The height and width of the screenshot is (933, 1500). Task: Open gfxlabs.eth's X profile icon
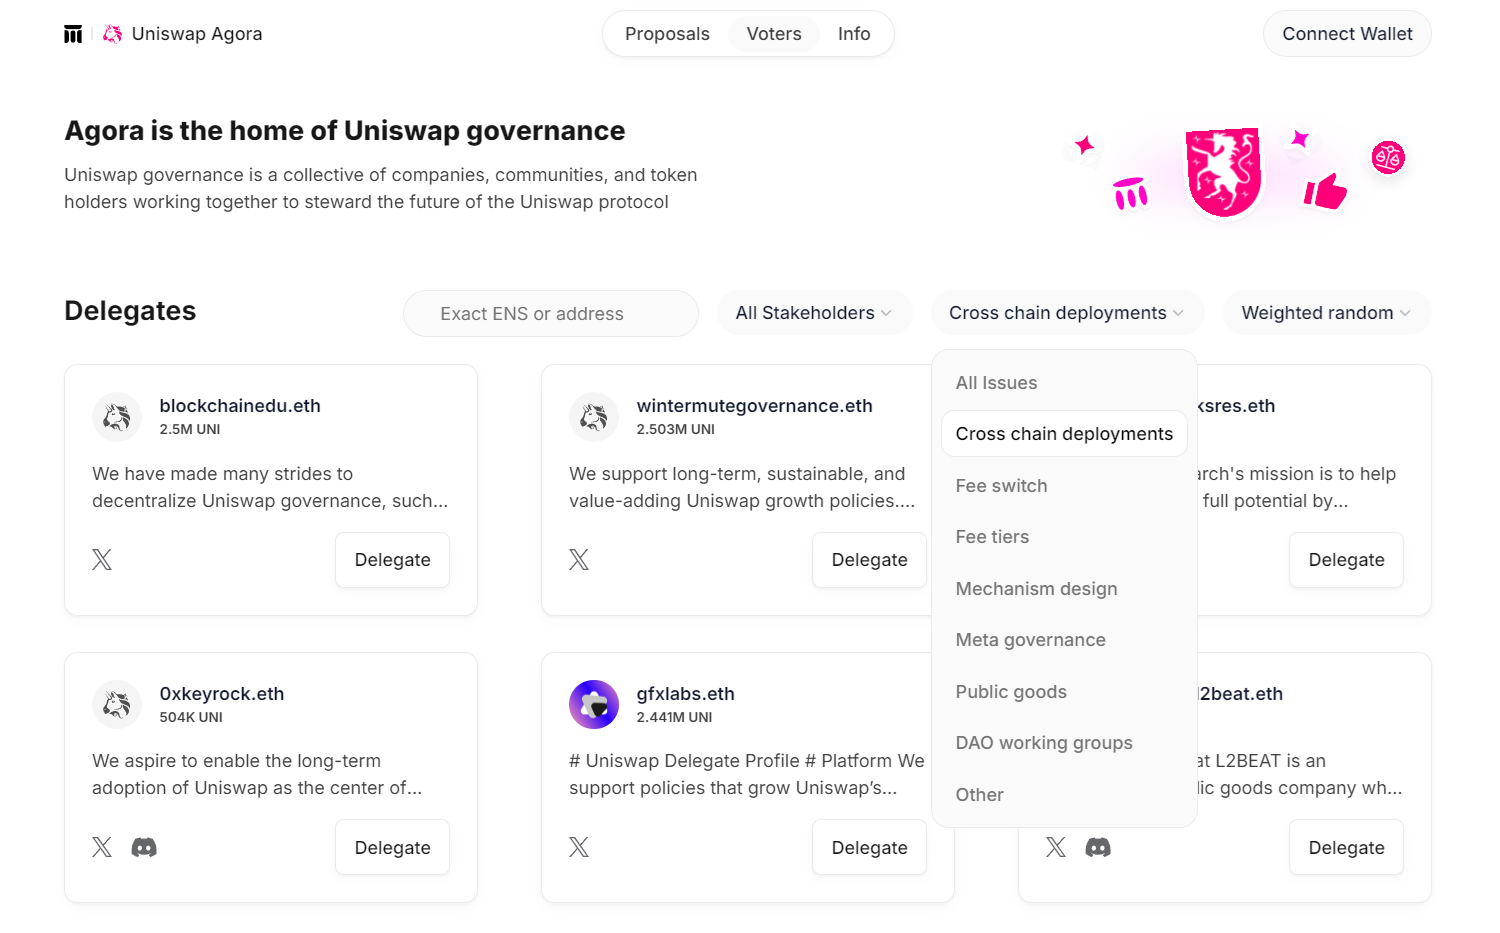tap(579, 848)
